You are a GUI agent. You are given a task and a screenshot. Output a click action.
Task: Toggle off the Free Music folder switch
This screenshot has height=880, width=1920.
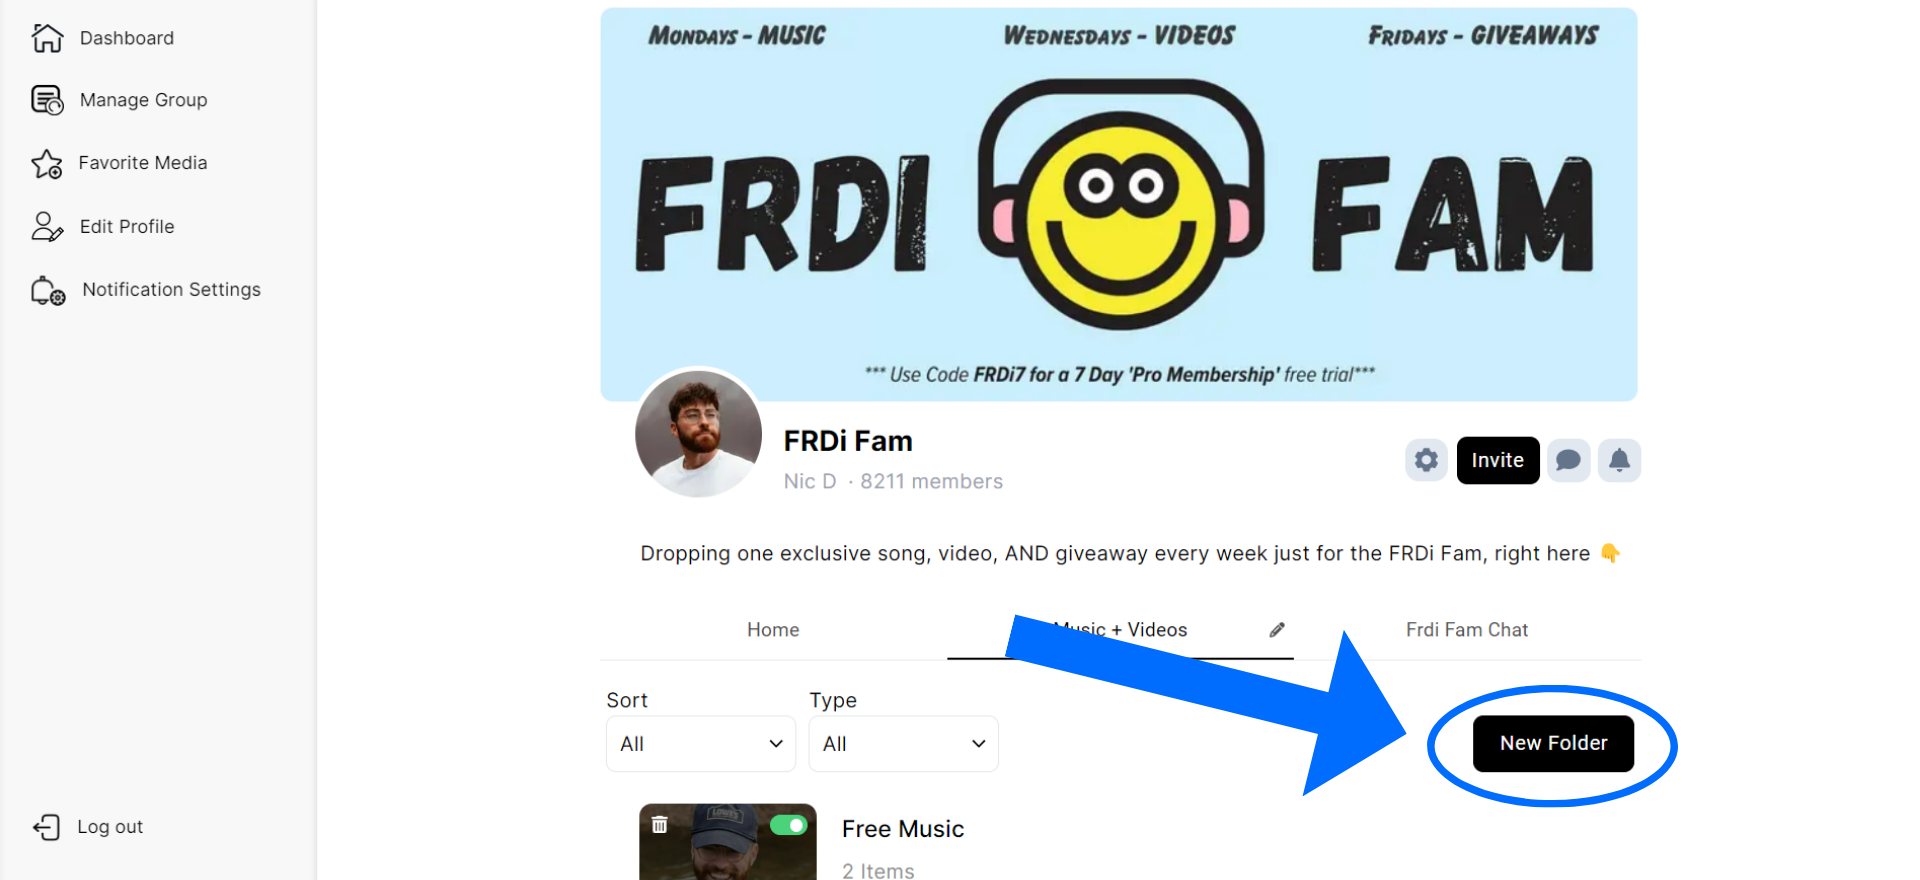click(789, 825)
